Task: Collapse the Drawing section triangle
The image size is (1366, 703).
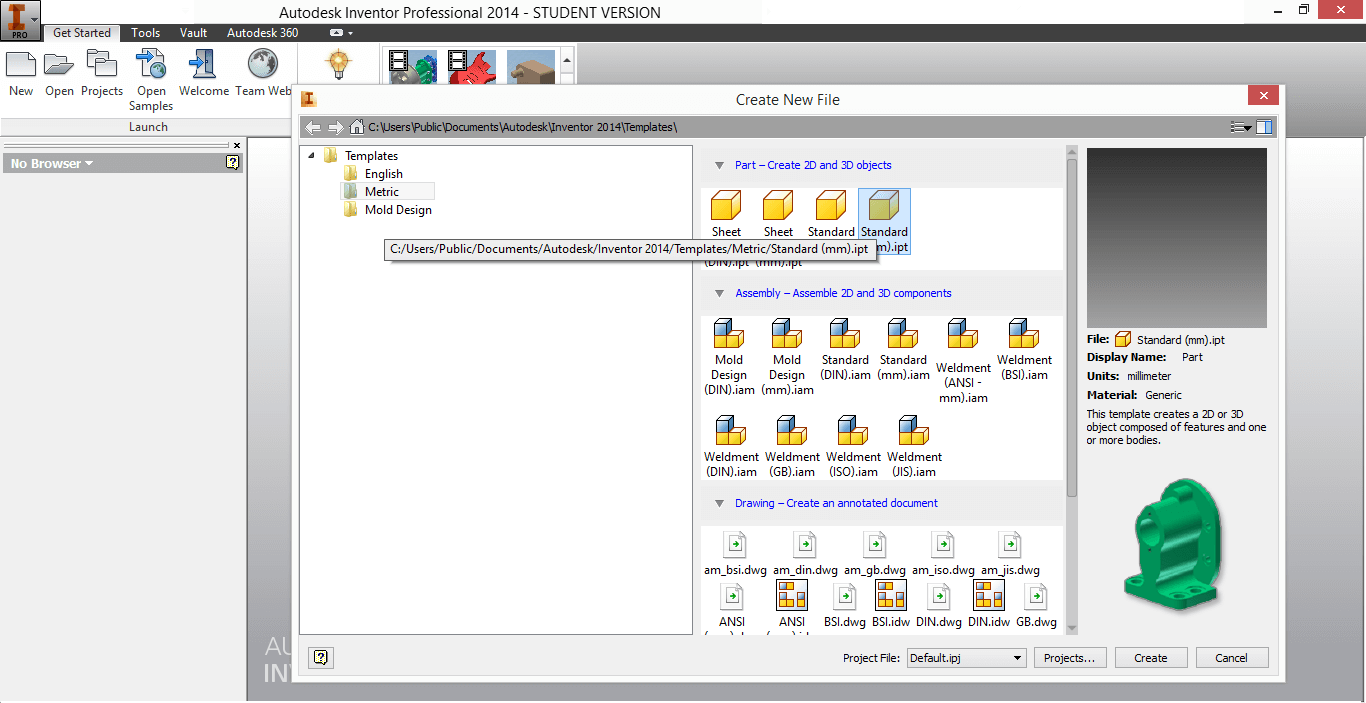Action: (719, 503)
